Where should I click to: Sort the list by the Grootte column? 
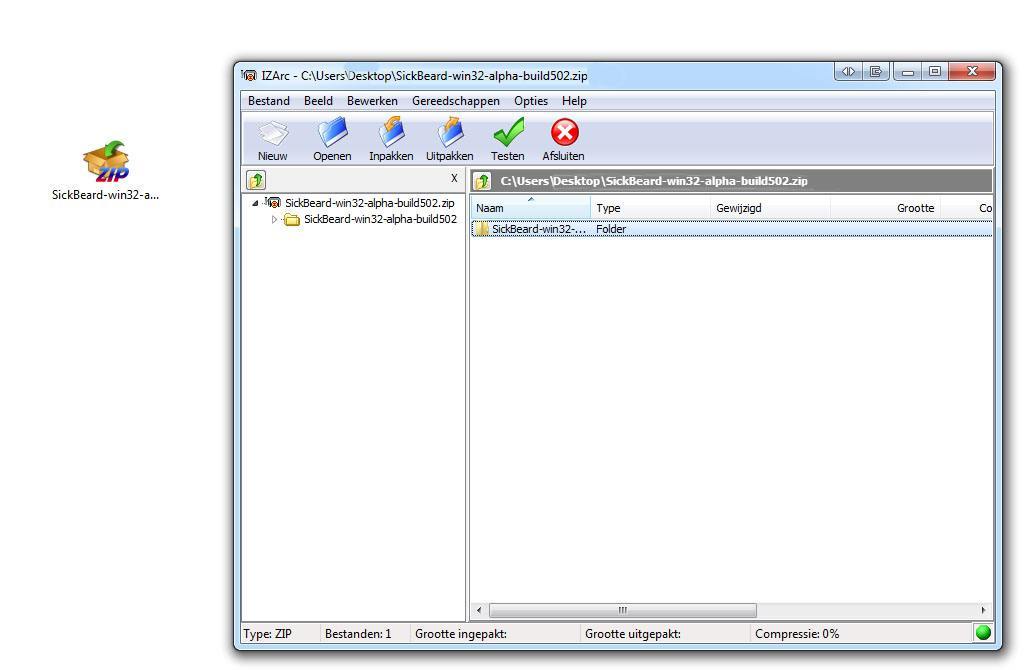886,208
